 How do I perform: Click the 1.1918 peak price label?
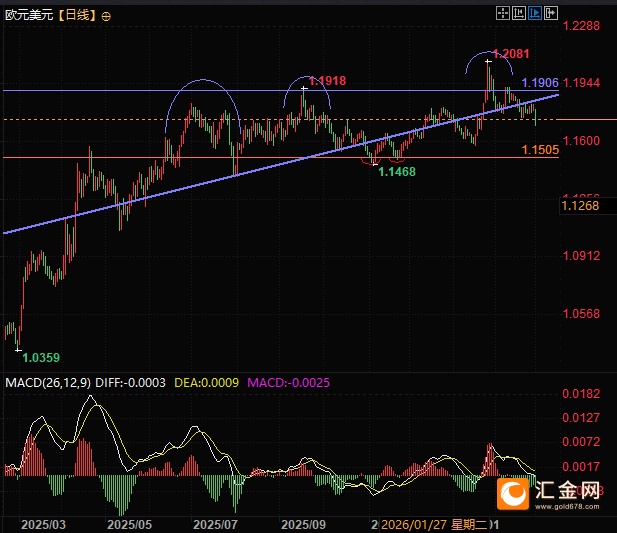[327, 81]
